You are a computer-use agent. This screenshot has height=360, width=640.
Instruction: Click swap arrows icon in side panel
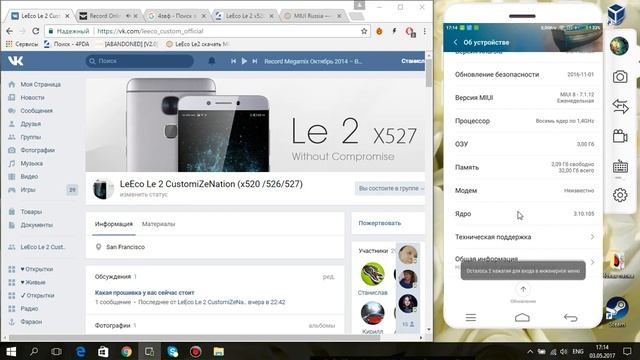point(620,107)
